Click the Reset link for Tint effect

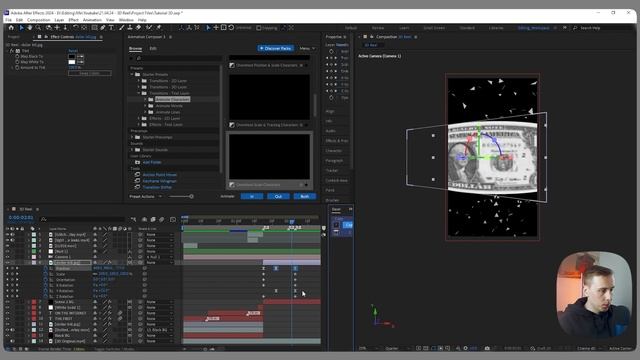[73, 51]
